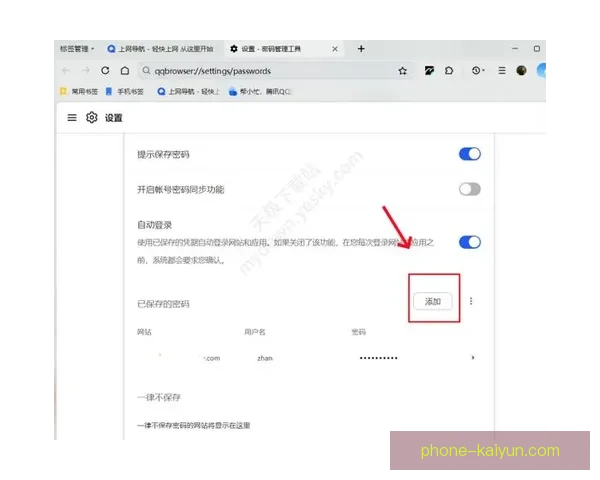
Task: Reload the page with refresh icon
Action: point(105,70)
